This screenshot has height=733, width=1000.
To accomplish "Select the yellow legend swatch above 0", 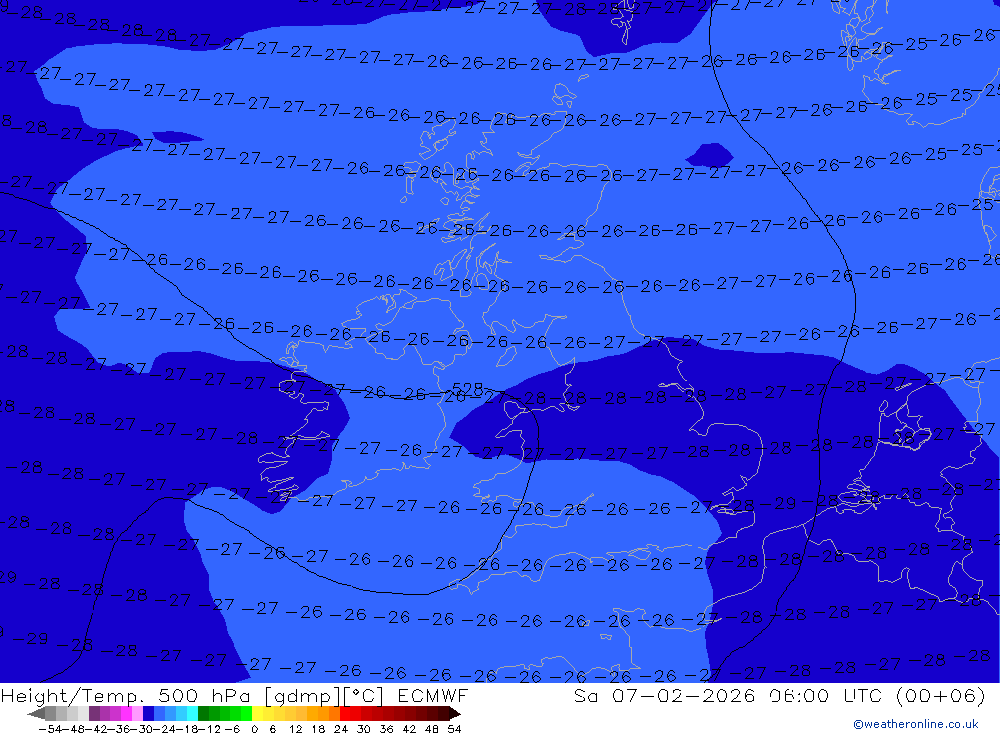I will click(258, 713).
